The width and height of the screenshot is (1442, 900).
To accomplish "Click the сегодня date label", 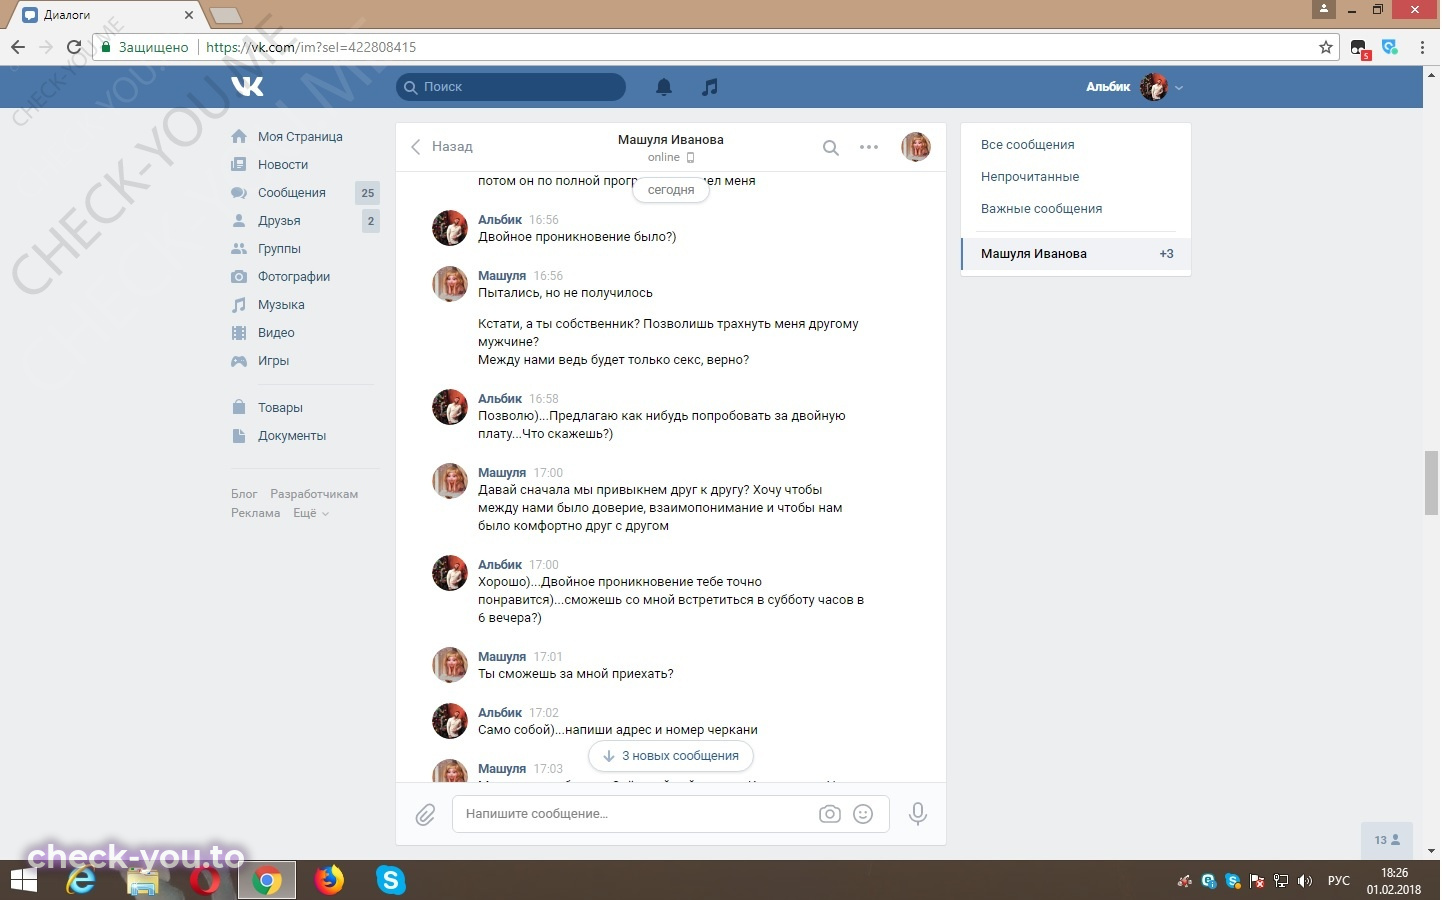I will coord(671,190).
